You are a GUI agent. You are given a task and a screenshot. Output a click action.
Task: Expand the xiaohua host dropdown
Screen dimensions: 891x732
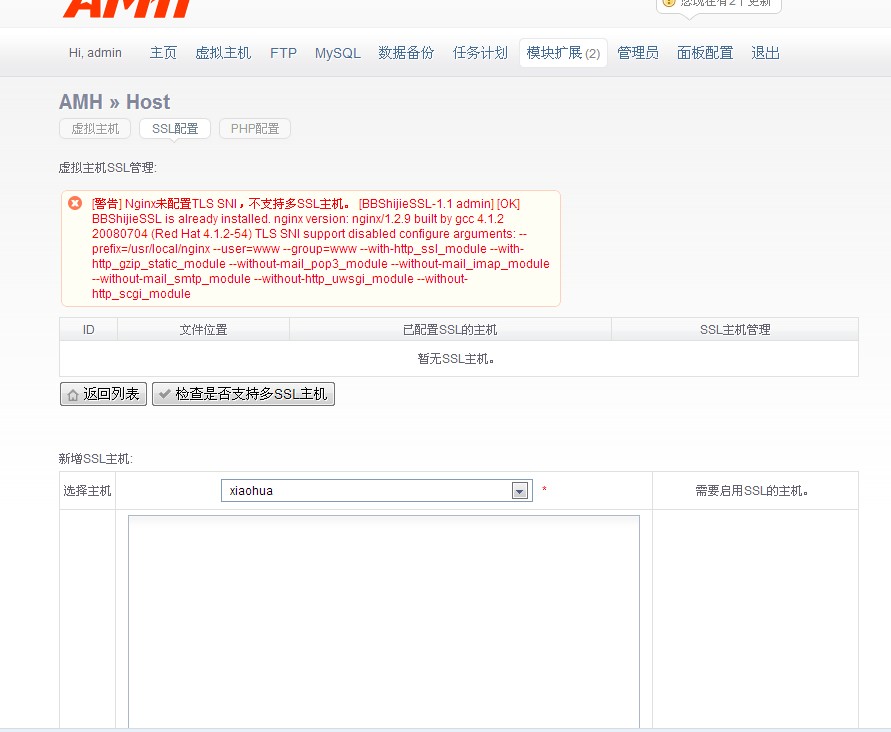(x=519, y=491)
